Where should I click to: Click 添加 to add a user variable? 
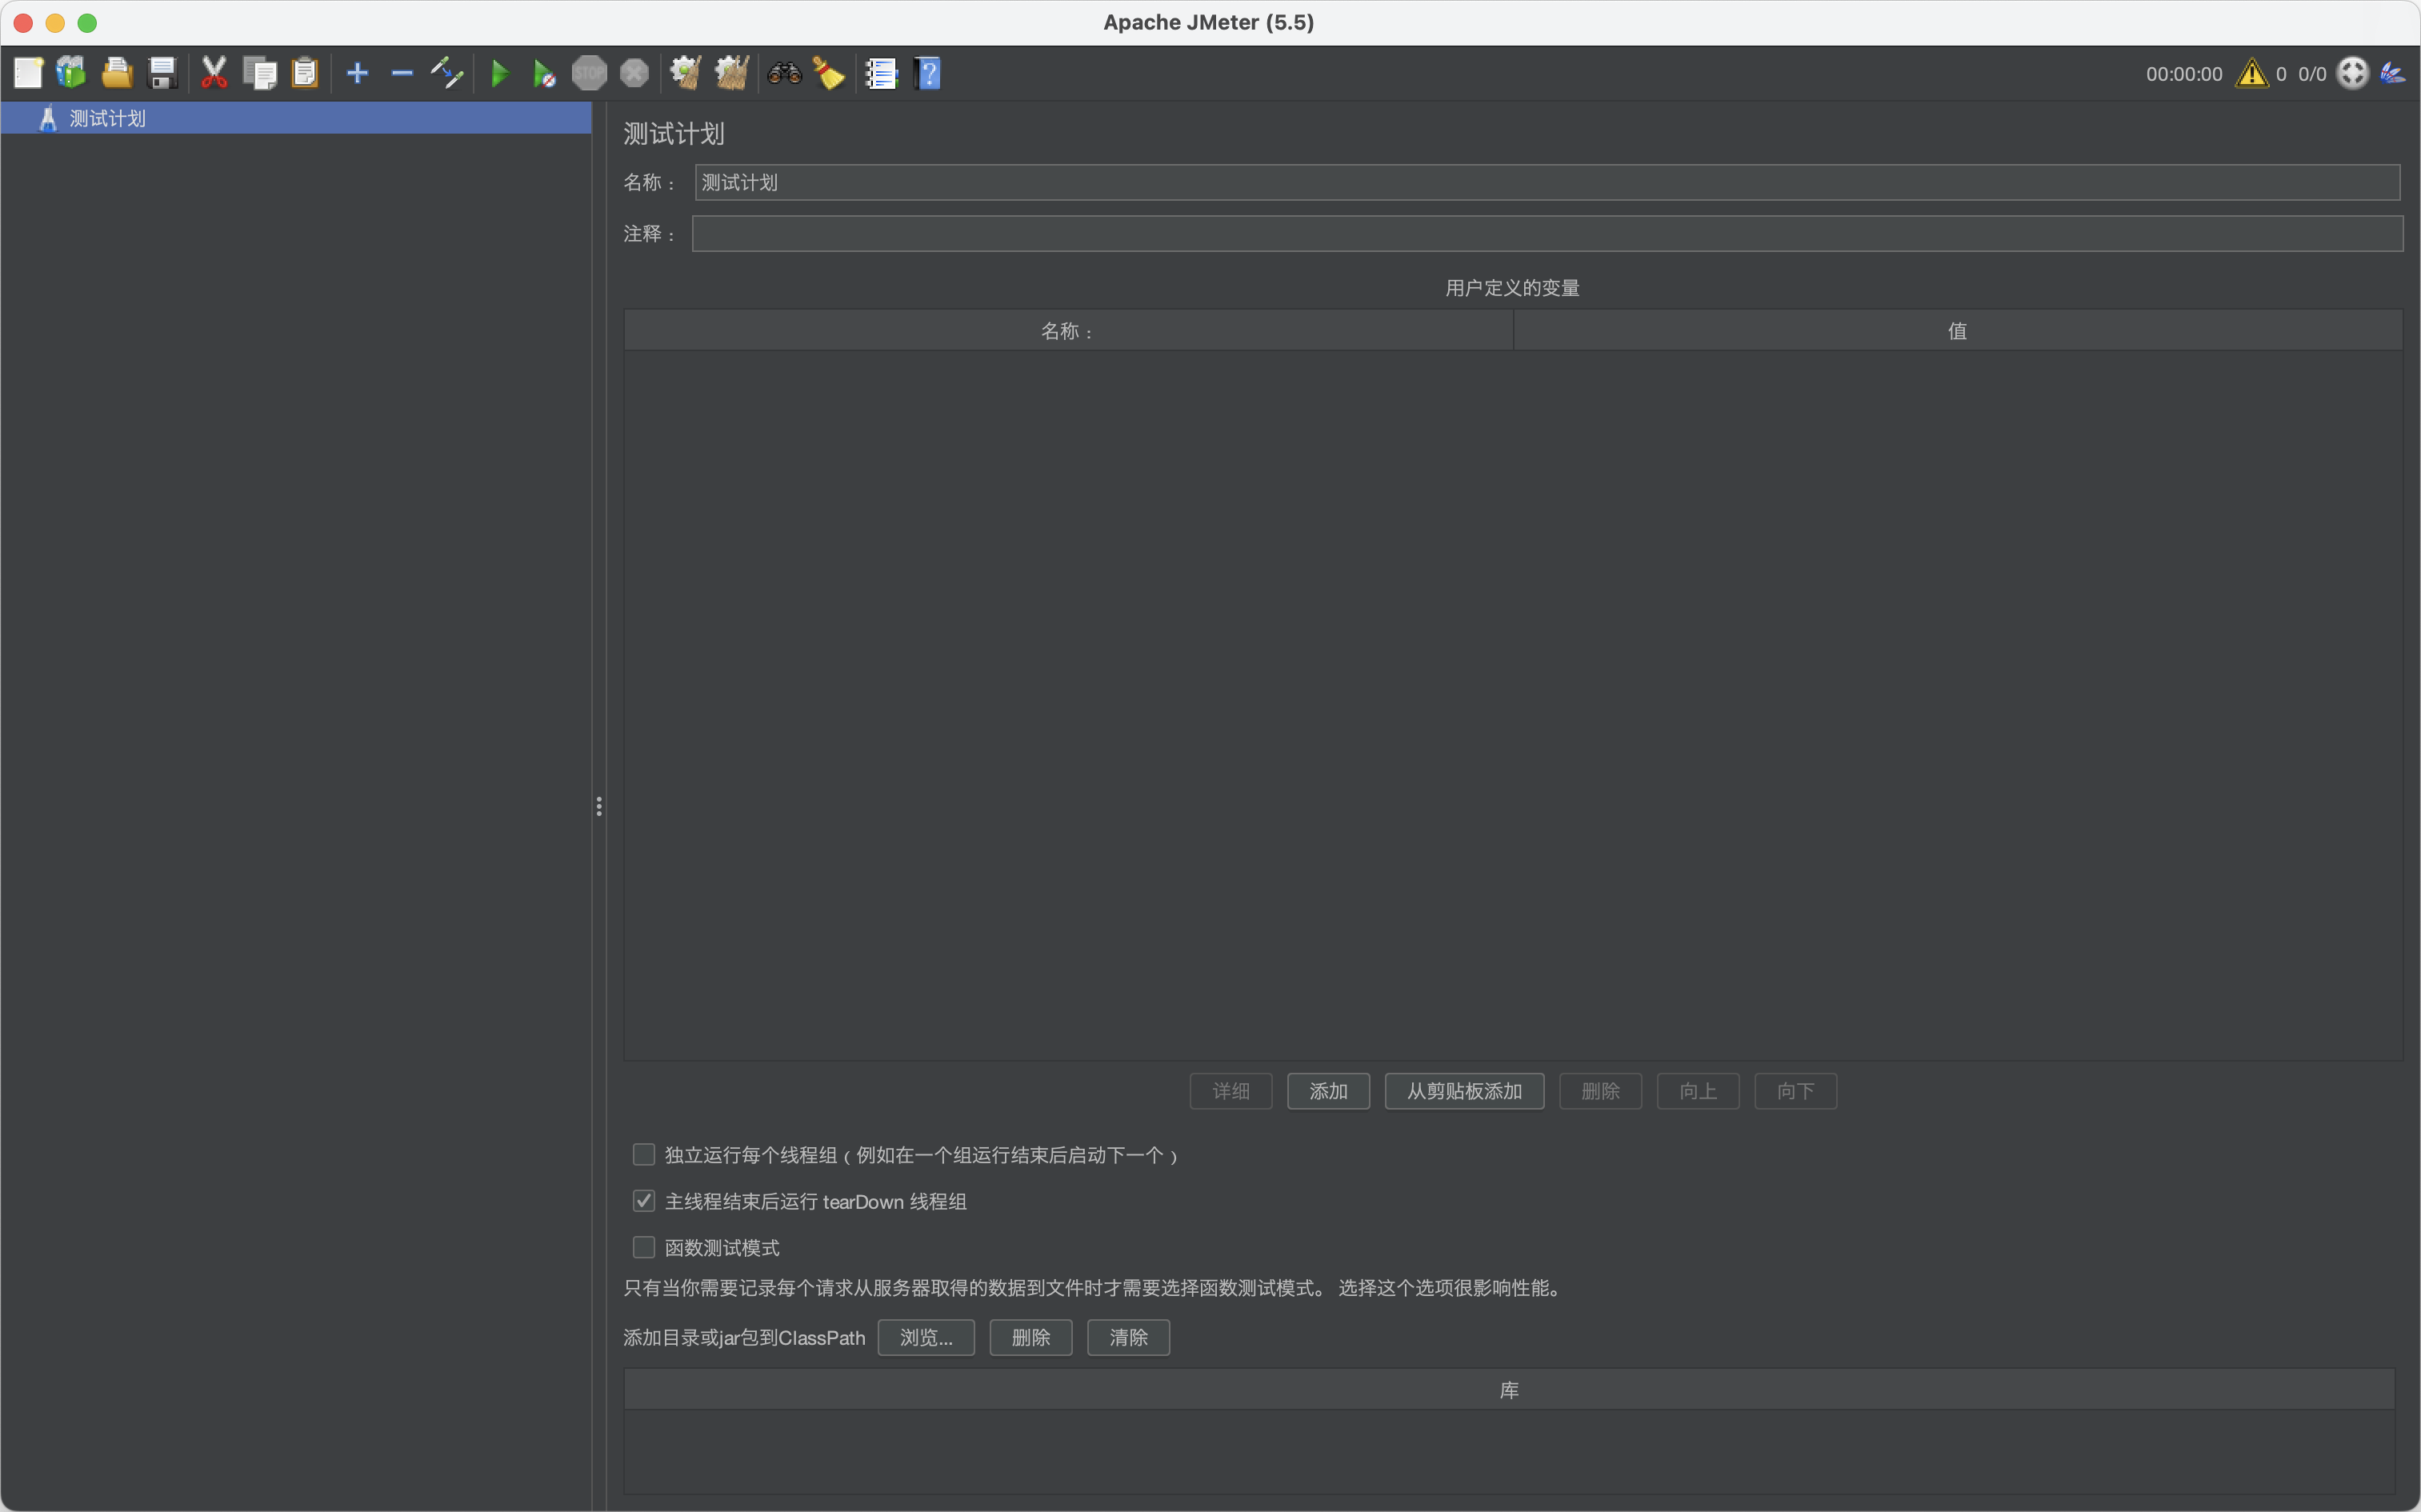(x=1328, y=1091)
